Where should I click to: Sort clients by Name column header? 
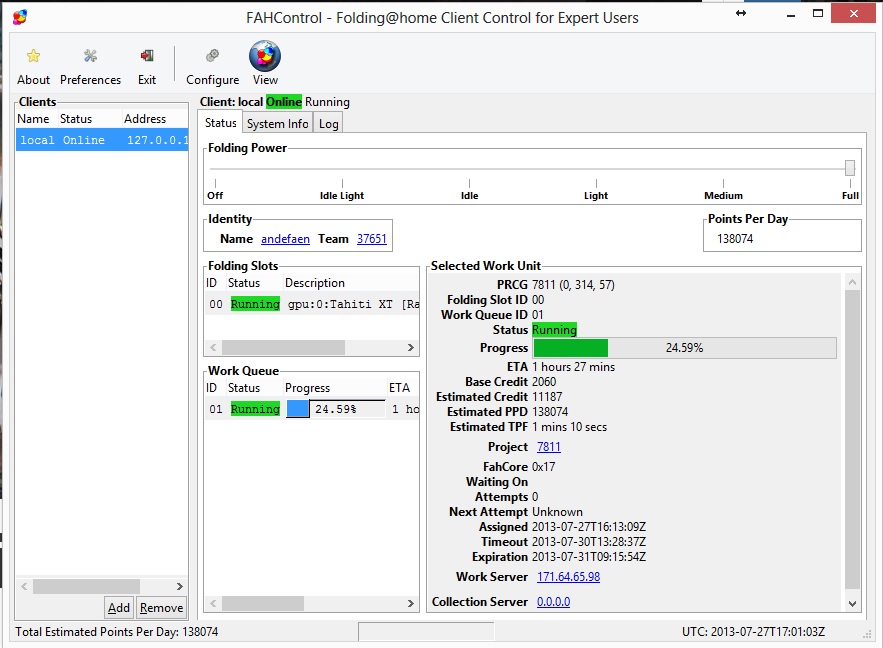33,119
